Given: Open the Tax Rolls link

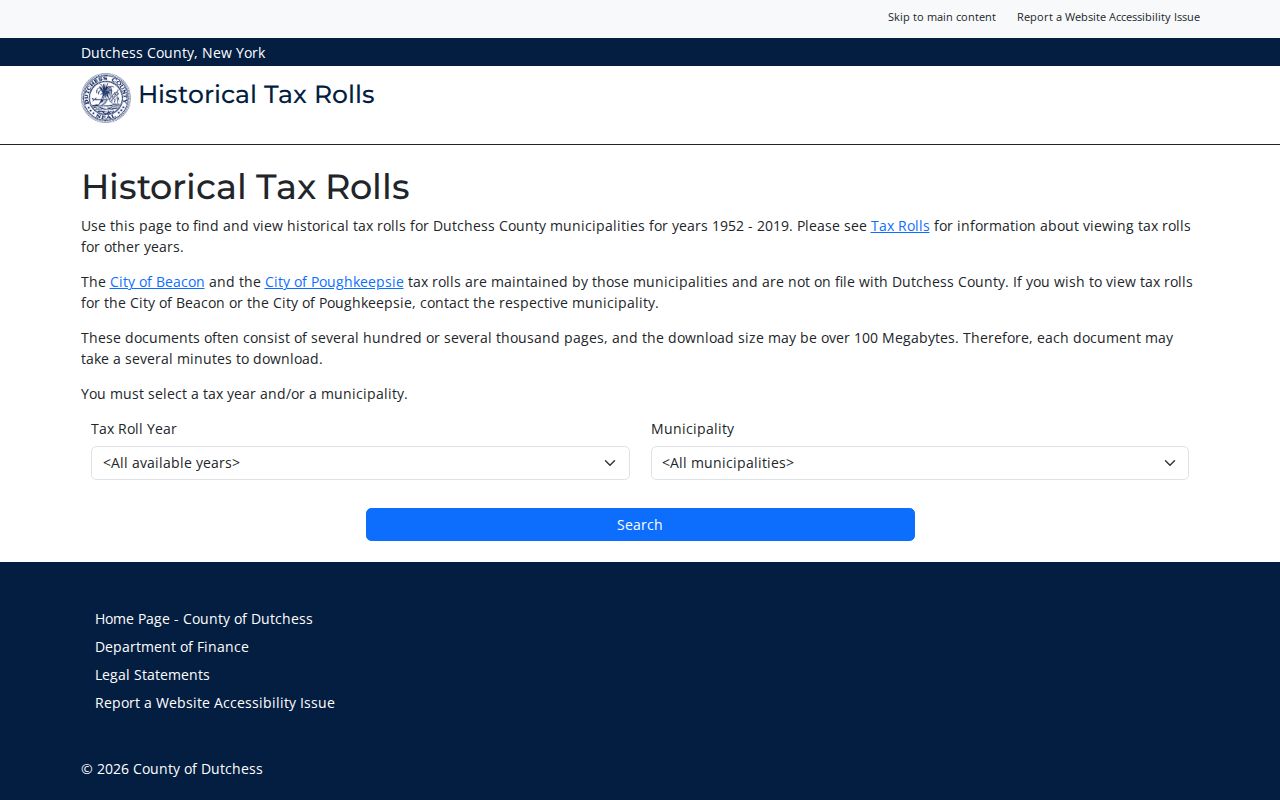Looking at the screenshot, I should 900,226.
